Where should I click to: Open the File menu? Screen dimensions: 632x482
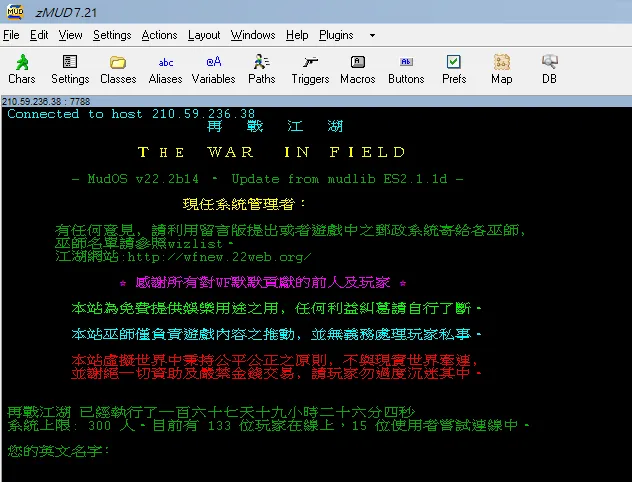[x=11, y=35]
